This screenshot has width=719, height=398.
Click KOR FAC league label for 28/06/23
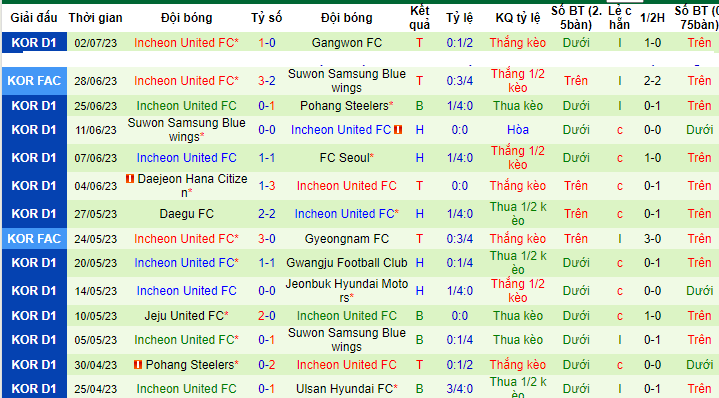coord(34,81)
